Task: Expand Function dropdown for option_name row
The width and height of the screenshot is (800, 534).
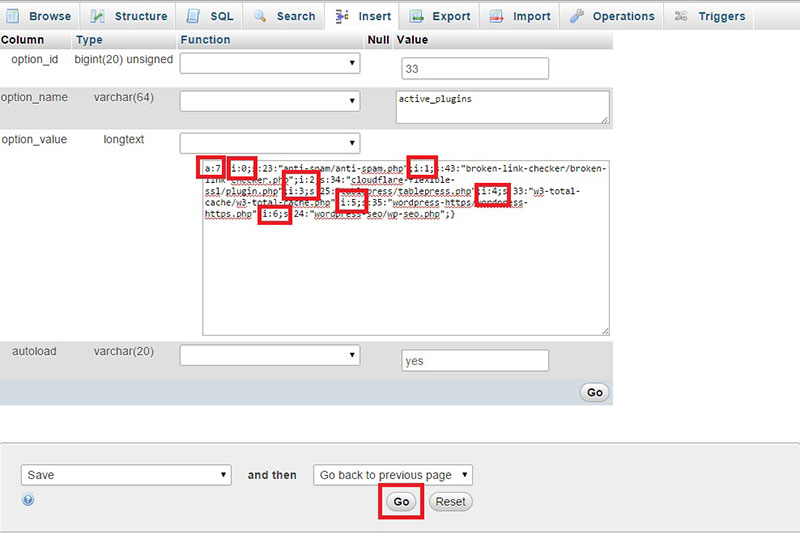Action: [x=270, y=101]
